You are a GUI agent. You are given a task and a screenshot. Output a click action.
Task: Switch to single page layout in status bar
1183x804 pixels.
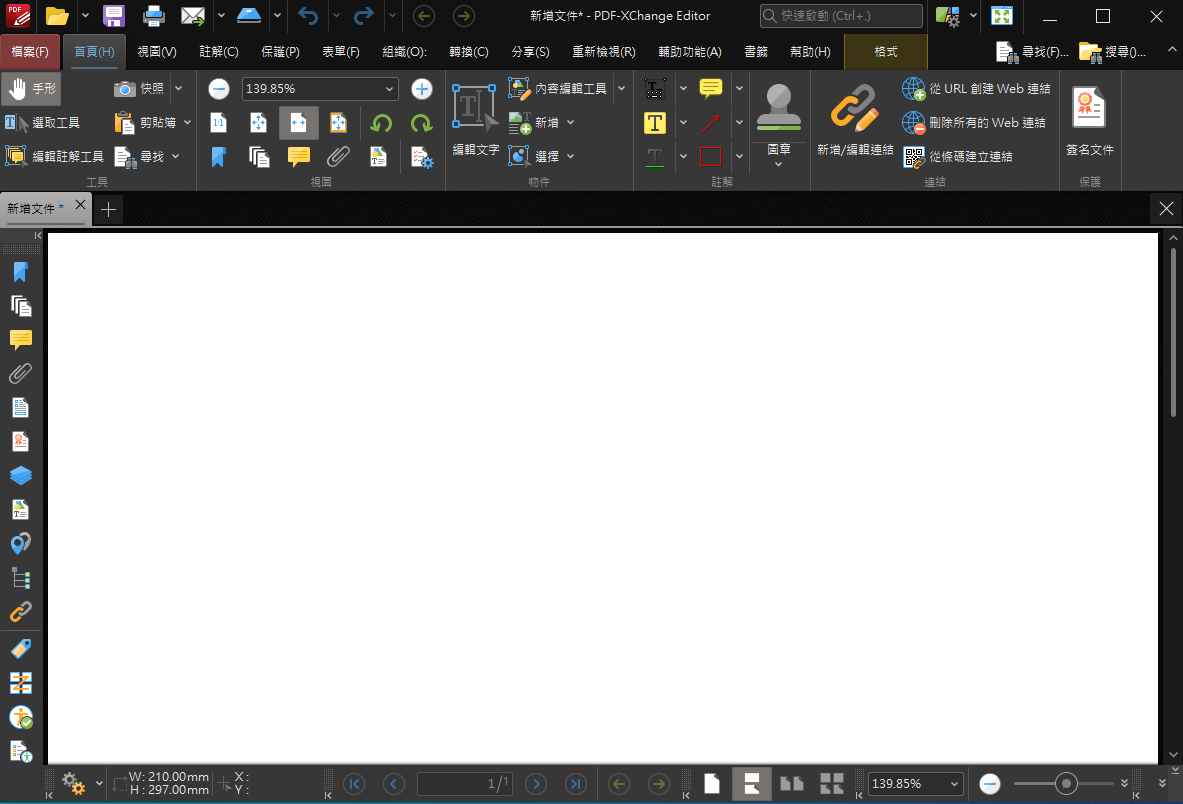coord(711,784)
